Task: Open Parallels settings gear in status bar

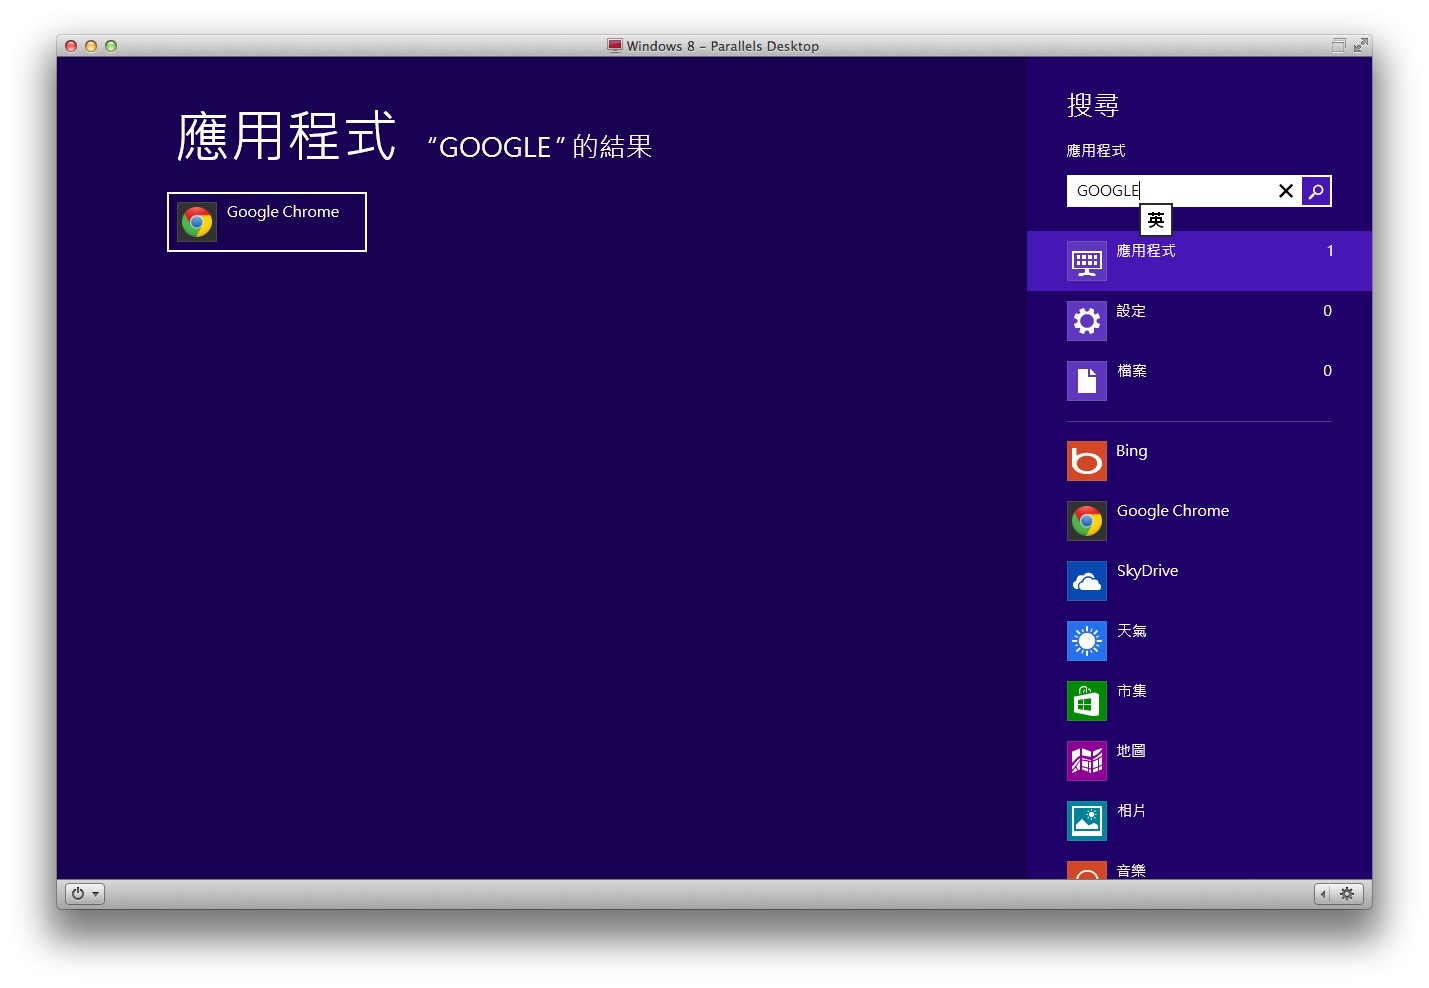Action: tap(1347, 894)
